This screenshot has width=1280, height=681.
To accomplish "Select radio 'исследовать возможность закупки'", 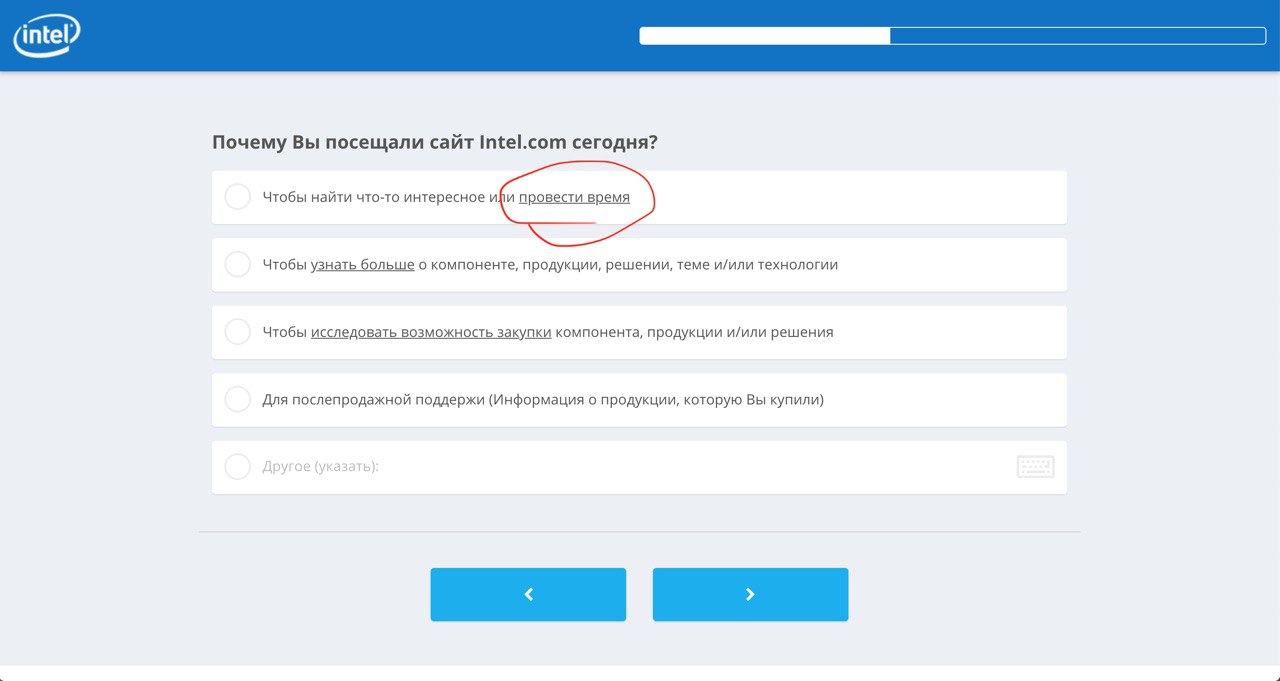I will coord(237,332).
